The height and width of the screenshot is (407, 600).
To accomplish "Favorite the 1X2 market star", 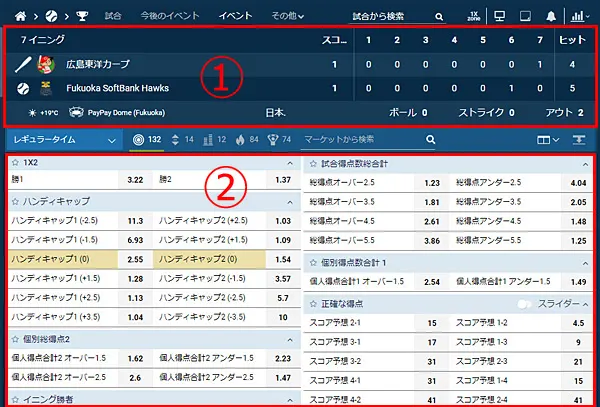I will pyautogui.click(x=15, y=163).
